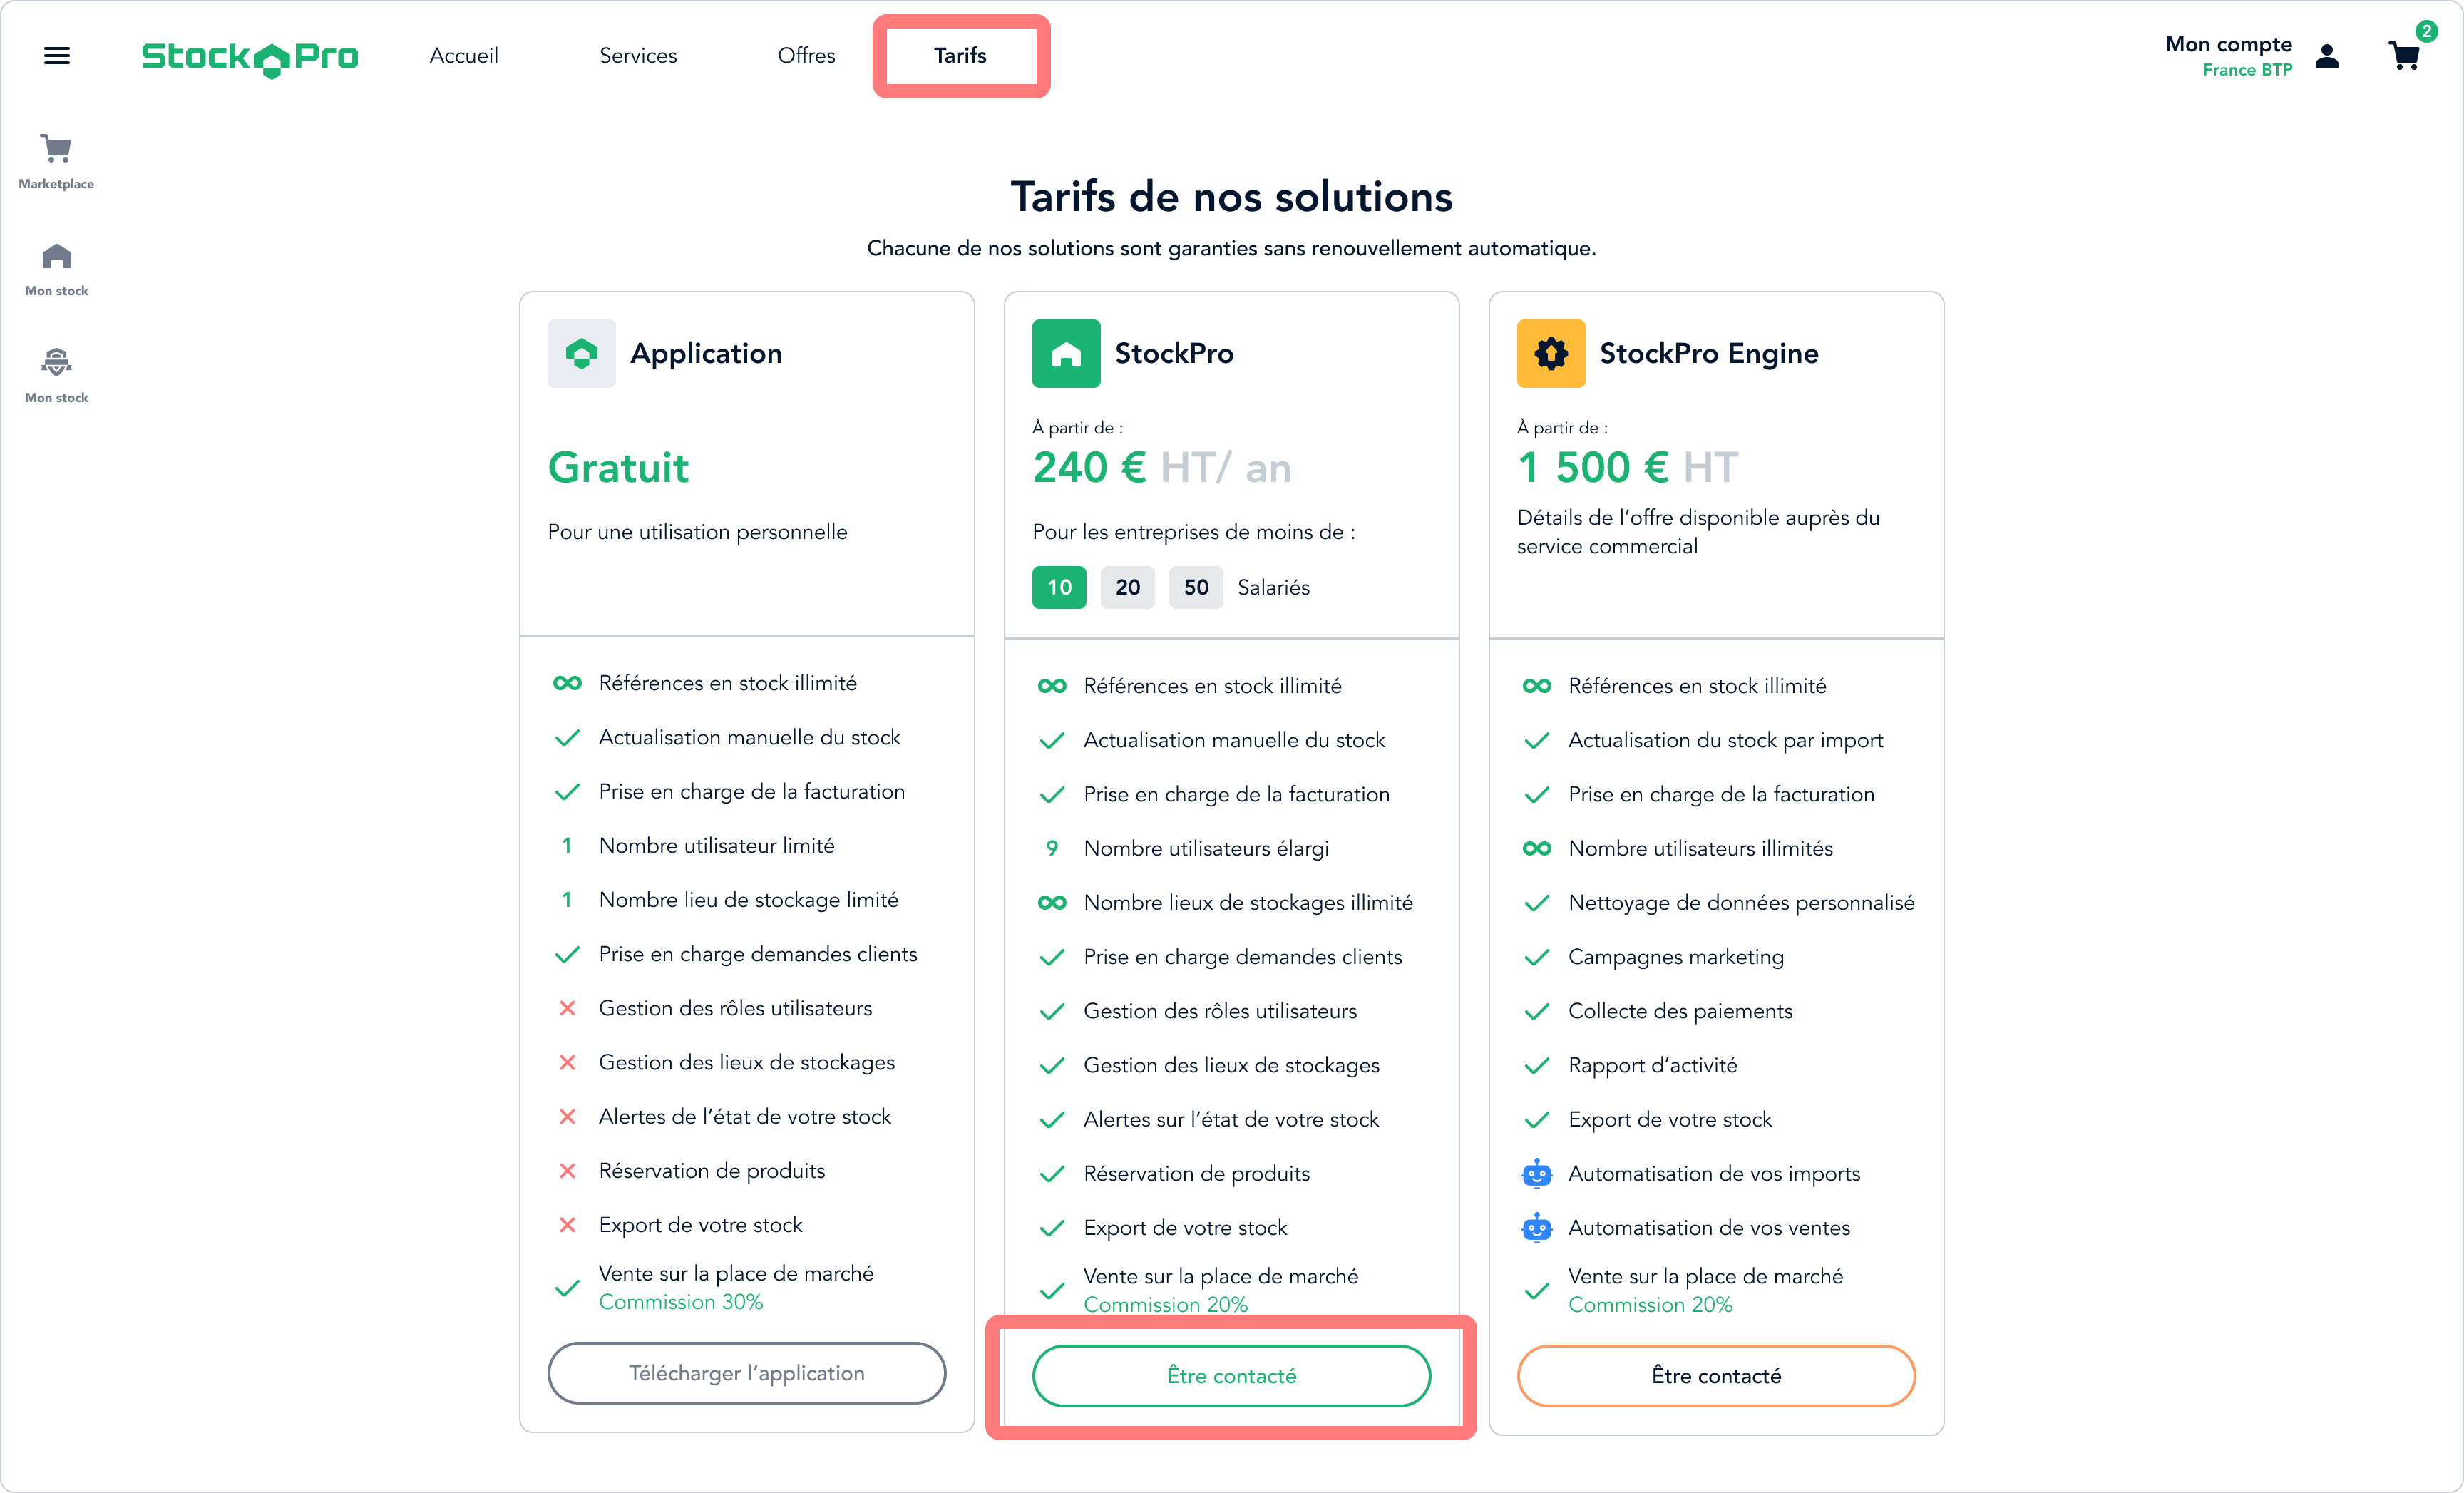
Task: Click the user profile icon
Action: tap(2327, 56)
